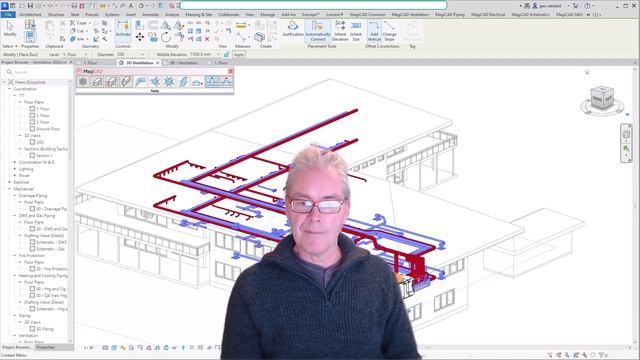The image size is (640, 360).
Task: Collapse the Mechanical node in project browser
Action: [x=10, y=189]
